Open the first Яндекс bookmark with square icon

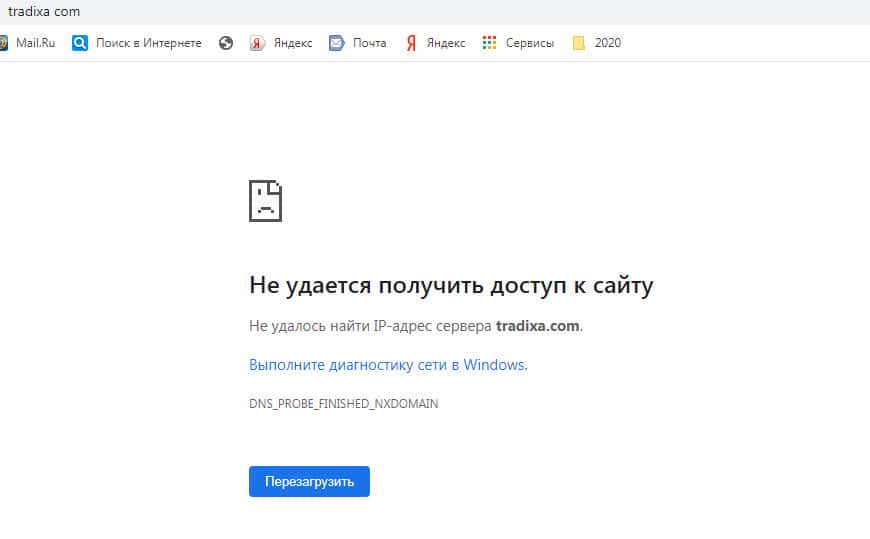281,43
